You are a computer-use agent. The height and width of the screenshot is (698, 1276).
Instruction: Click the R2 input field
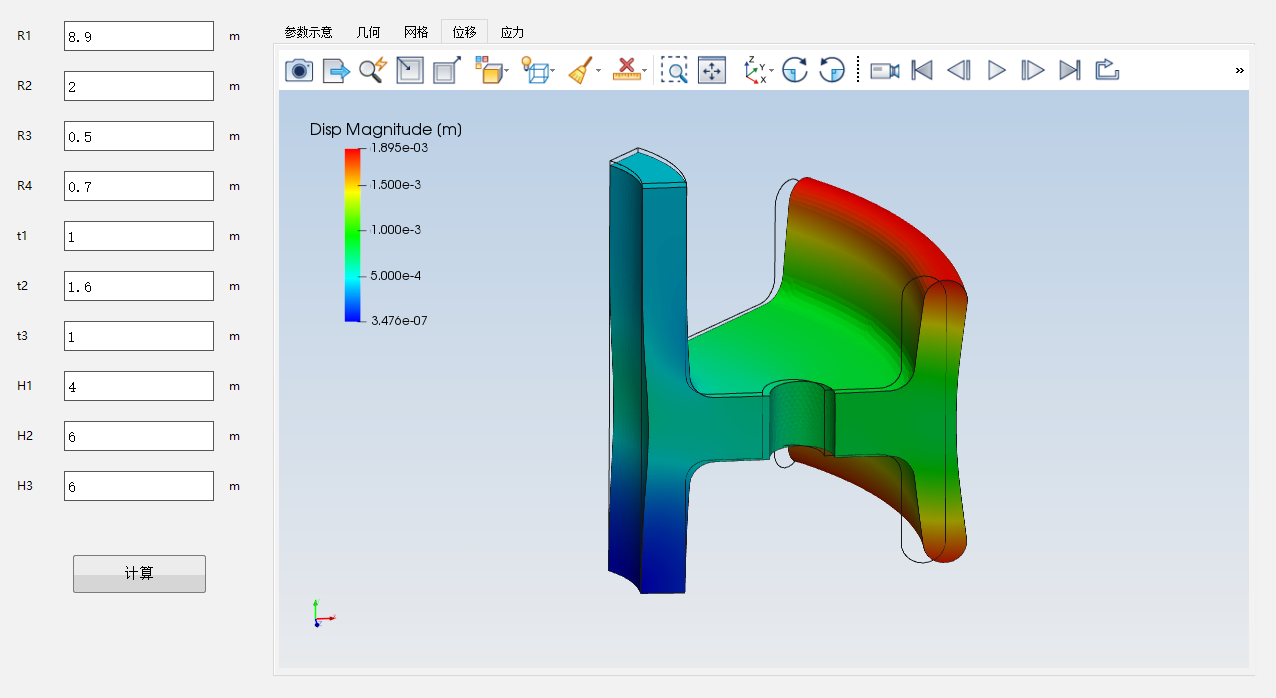139,86
